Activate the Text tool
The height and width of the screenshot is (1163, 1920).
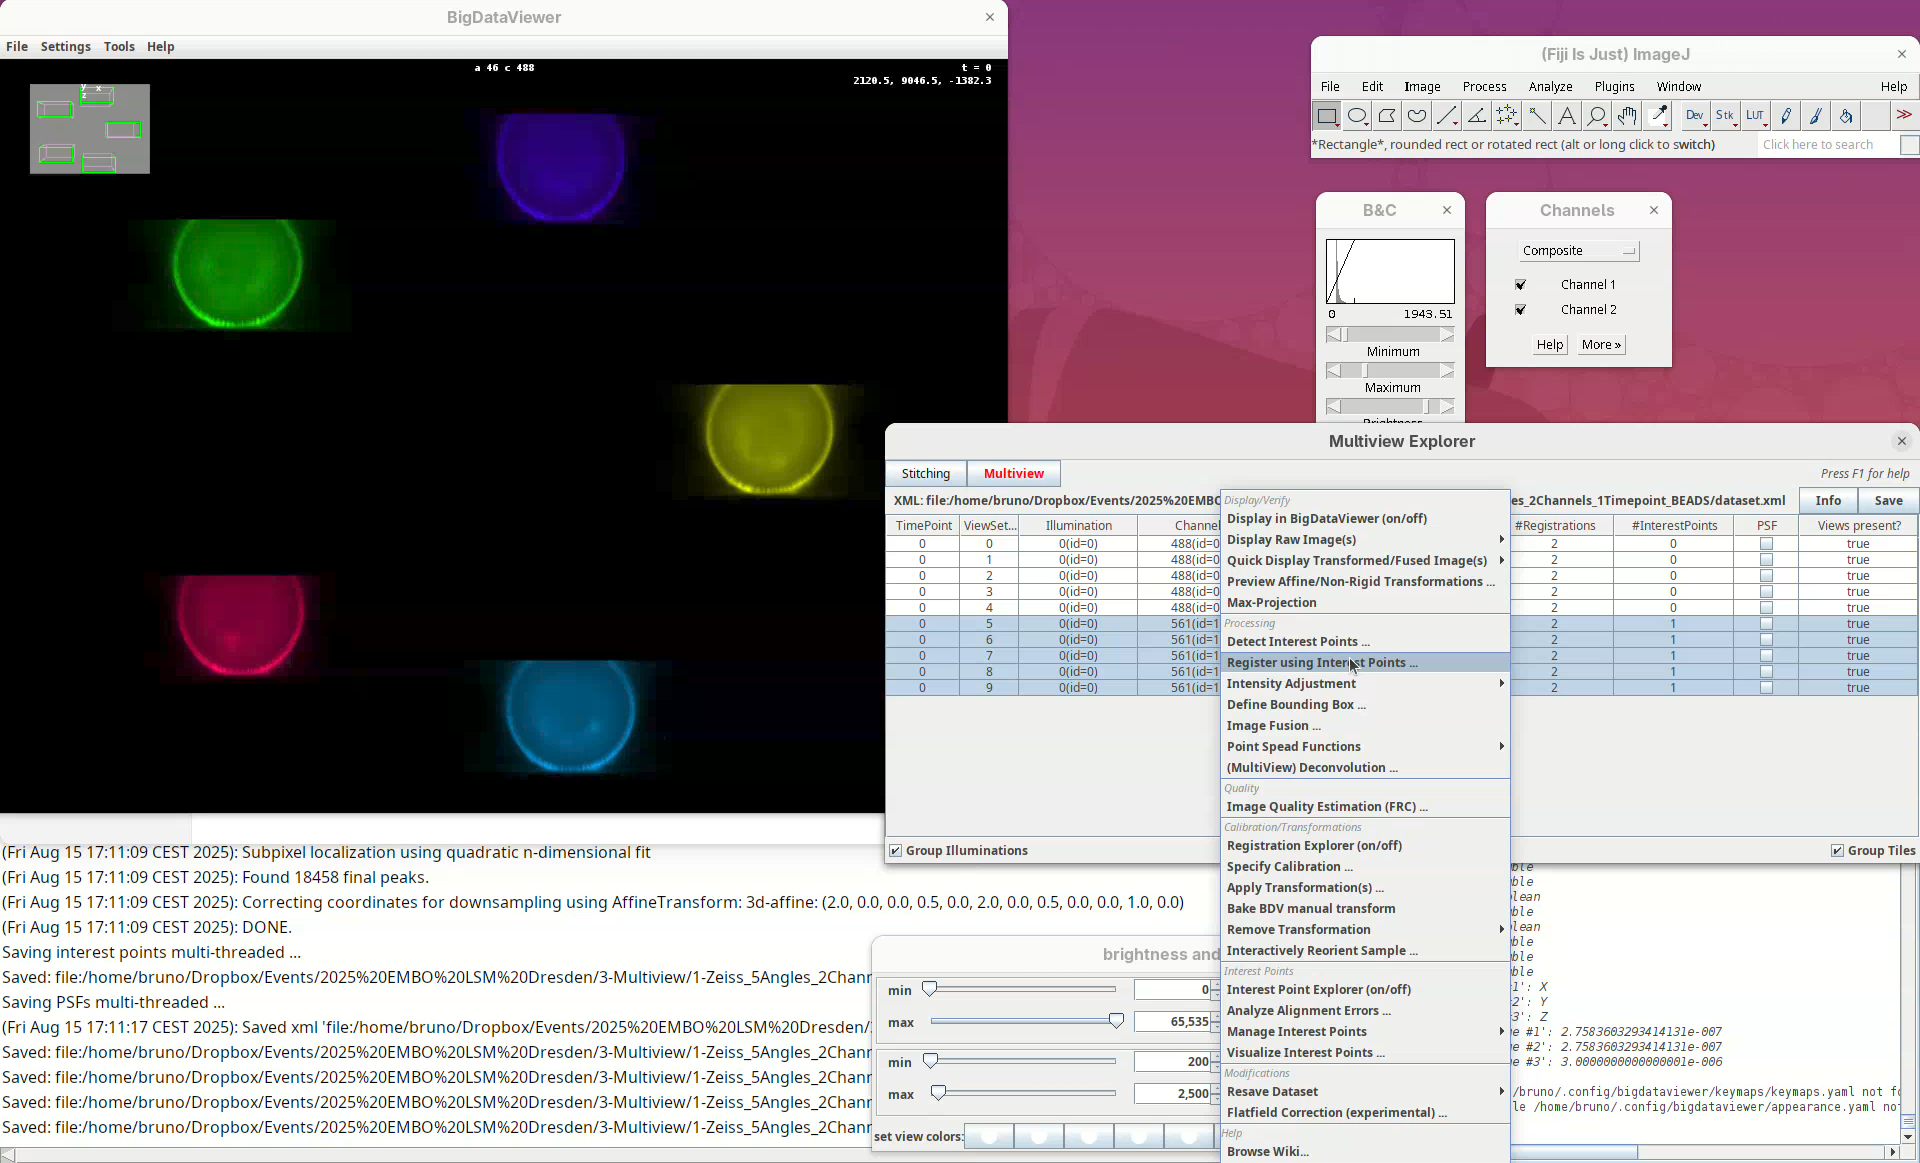[1567, 116]
